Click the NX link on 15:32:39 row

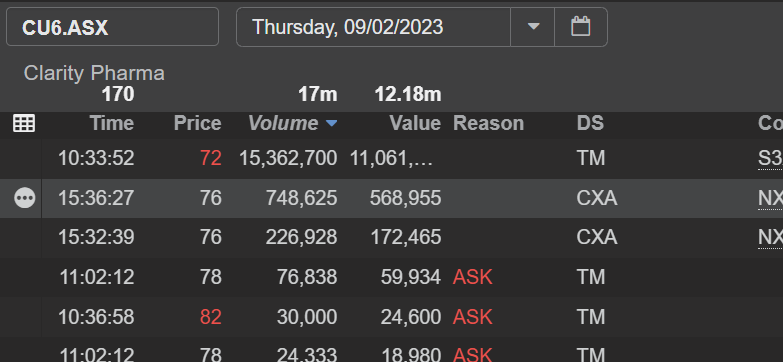click(x=770, y=238)
